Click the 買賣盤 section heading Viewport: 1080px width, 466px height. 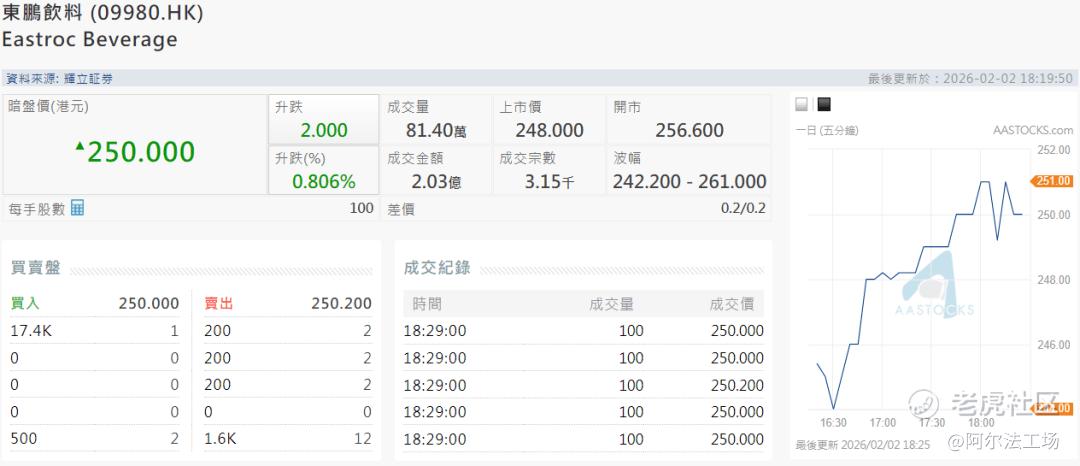coord(36,268)
